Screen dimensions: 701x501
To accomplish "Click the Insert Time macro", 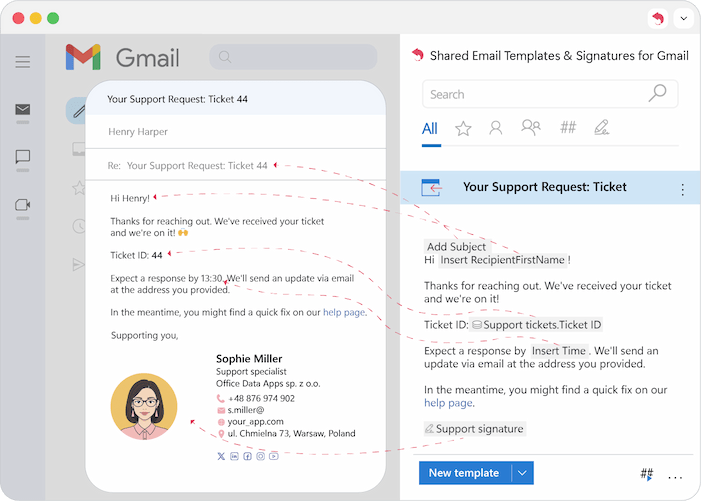I will (559, 351).
